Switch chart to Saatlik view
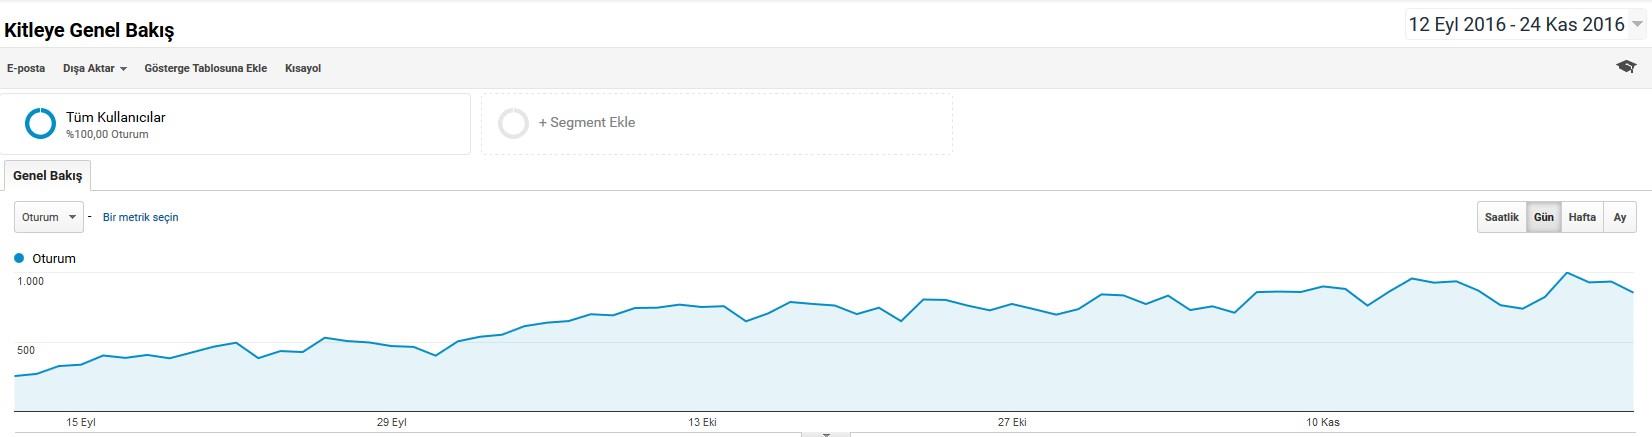Viewport: 1652px width, 437px height. (x=1501, y=217)
